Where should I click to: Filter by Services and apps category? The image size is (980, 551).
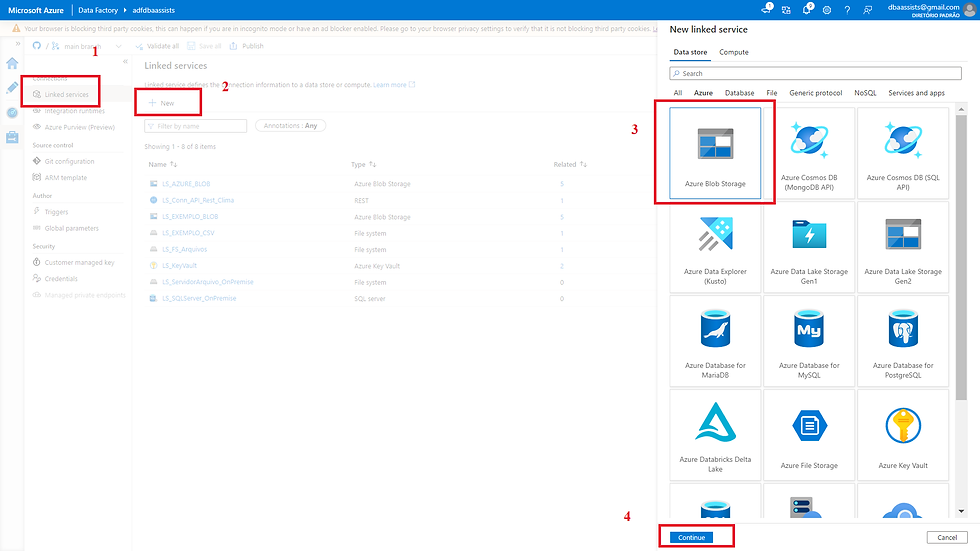916,93
